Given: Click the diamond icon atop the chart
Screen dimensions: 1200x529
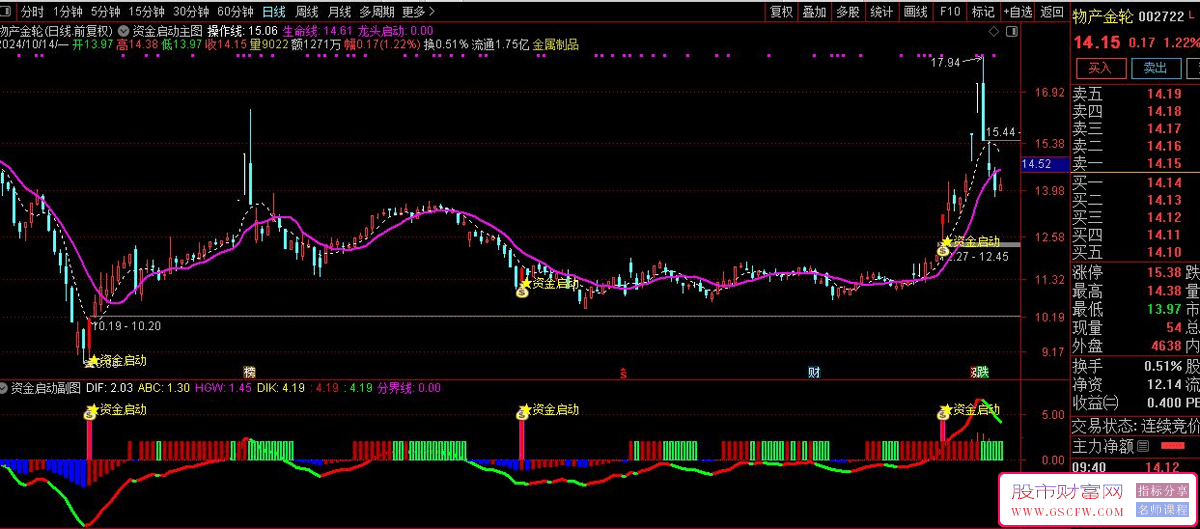Looking at the screenshot, I should pos(993,32).
